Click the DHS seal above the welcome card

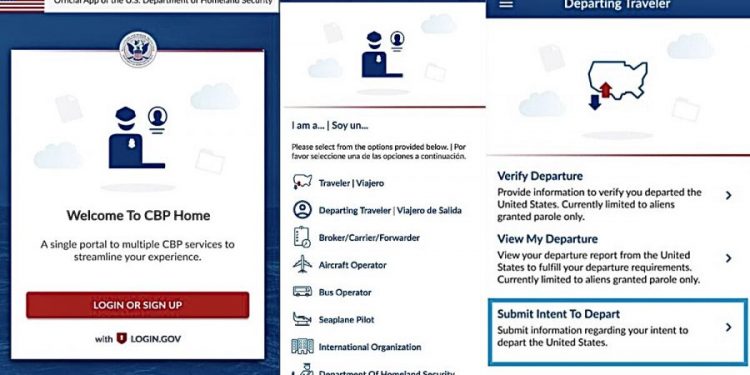point(138,50)
